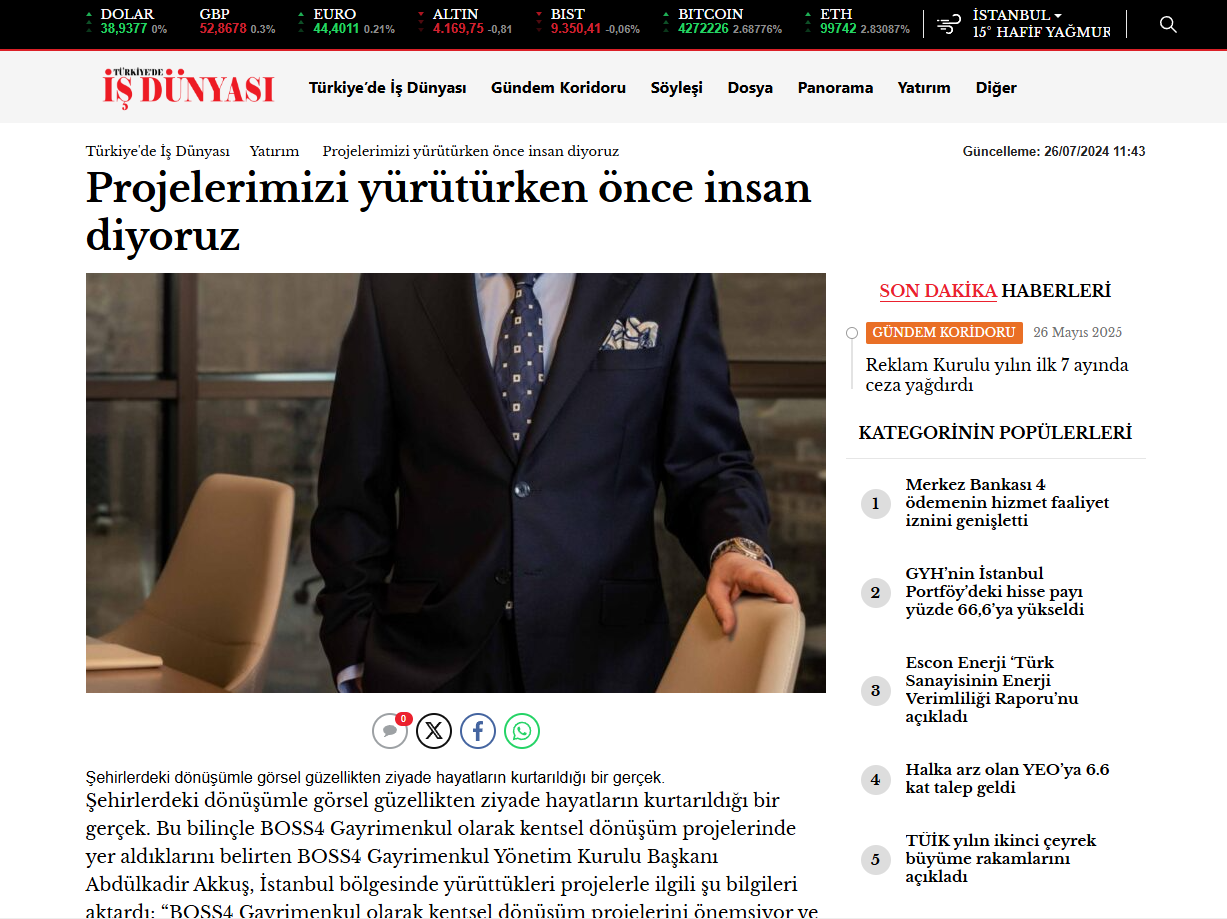Click the İş Dünyası site logo
Image resolution: width=1227 pixels, height=919 pixels.
[188, 87]
